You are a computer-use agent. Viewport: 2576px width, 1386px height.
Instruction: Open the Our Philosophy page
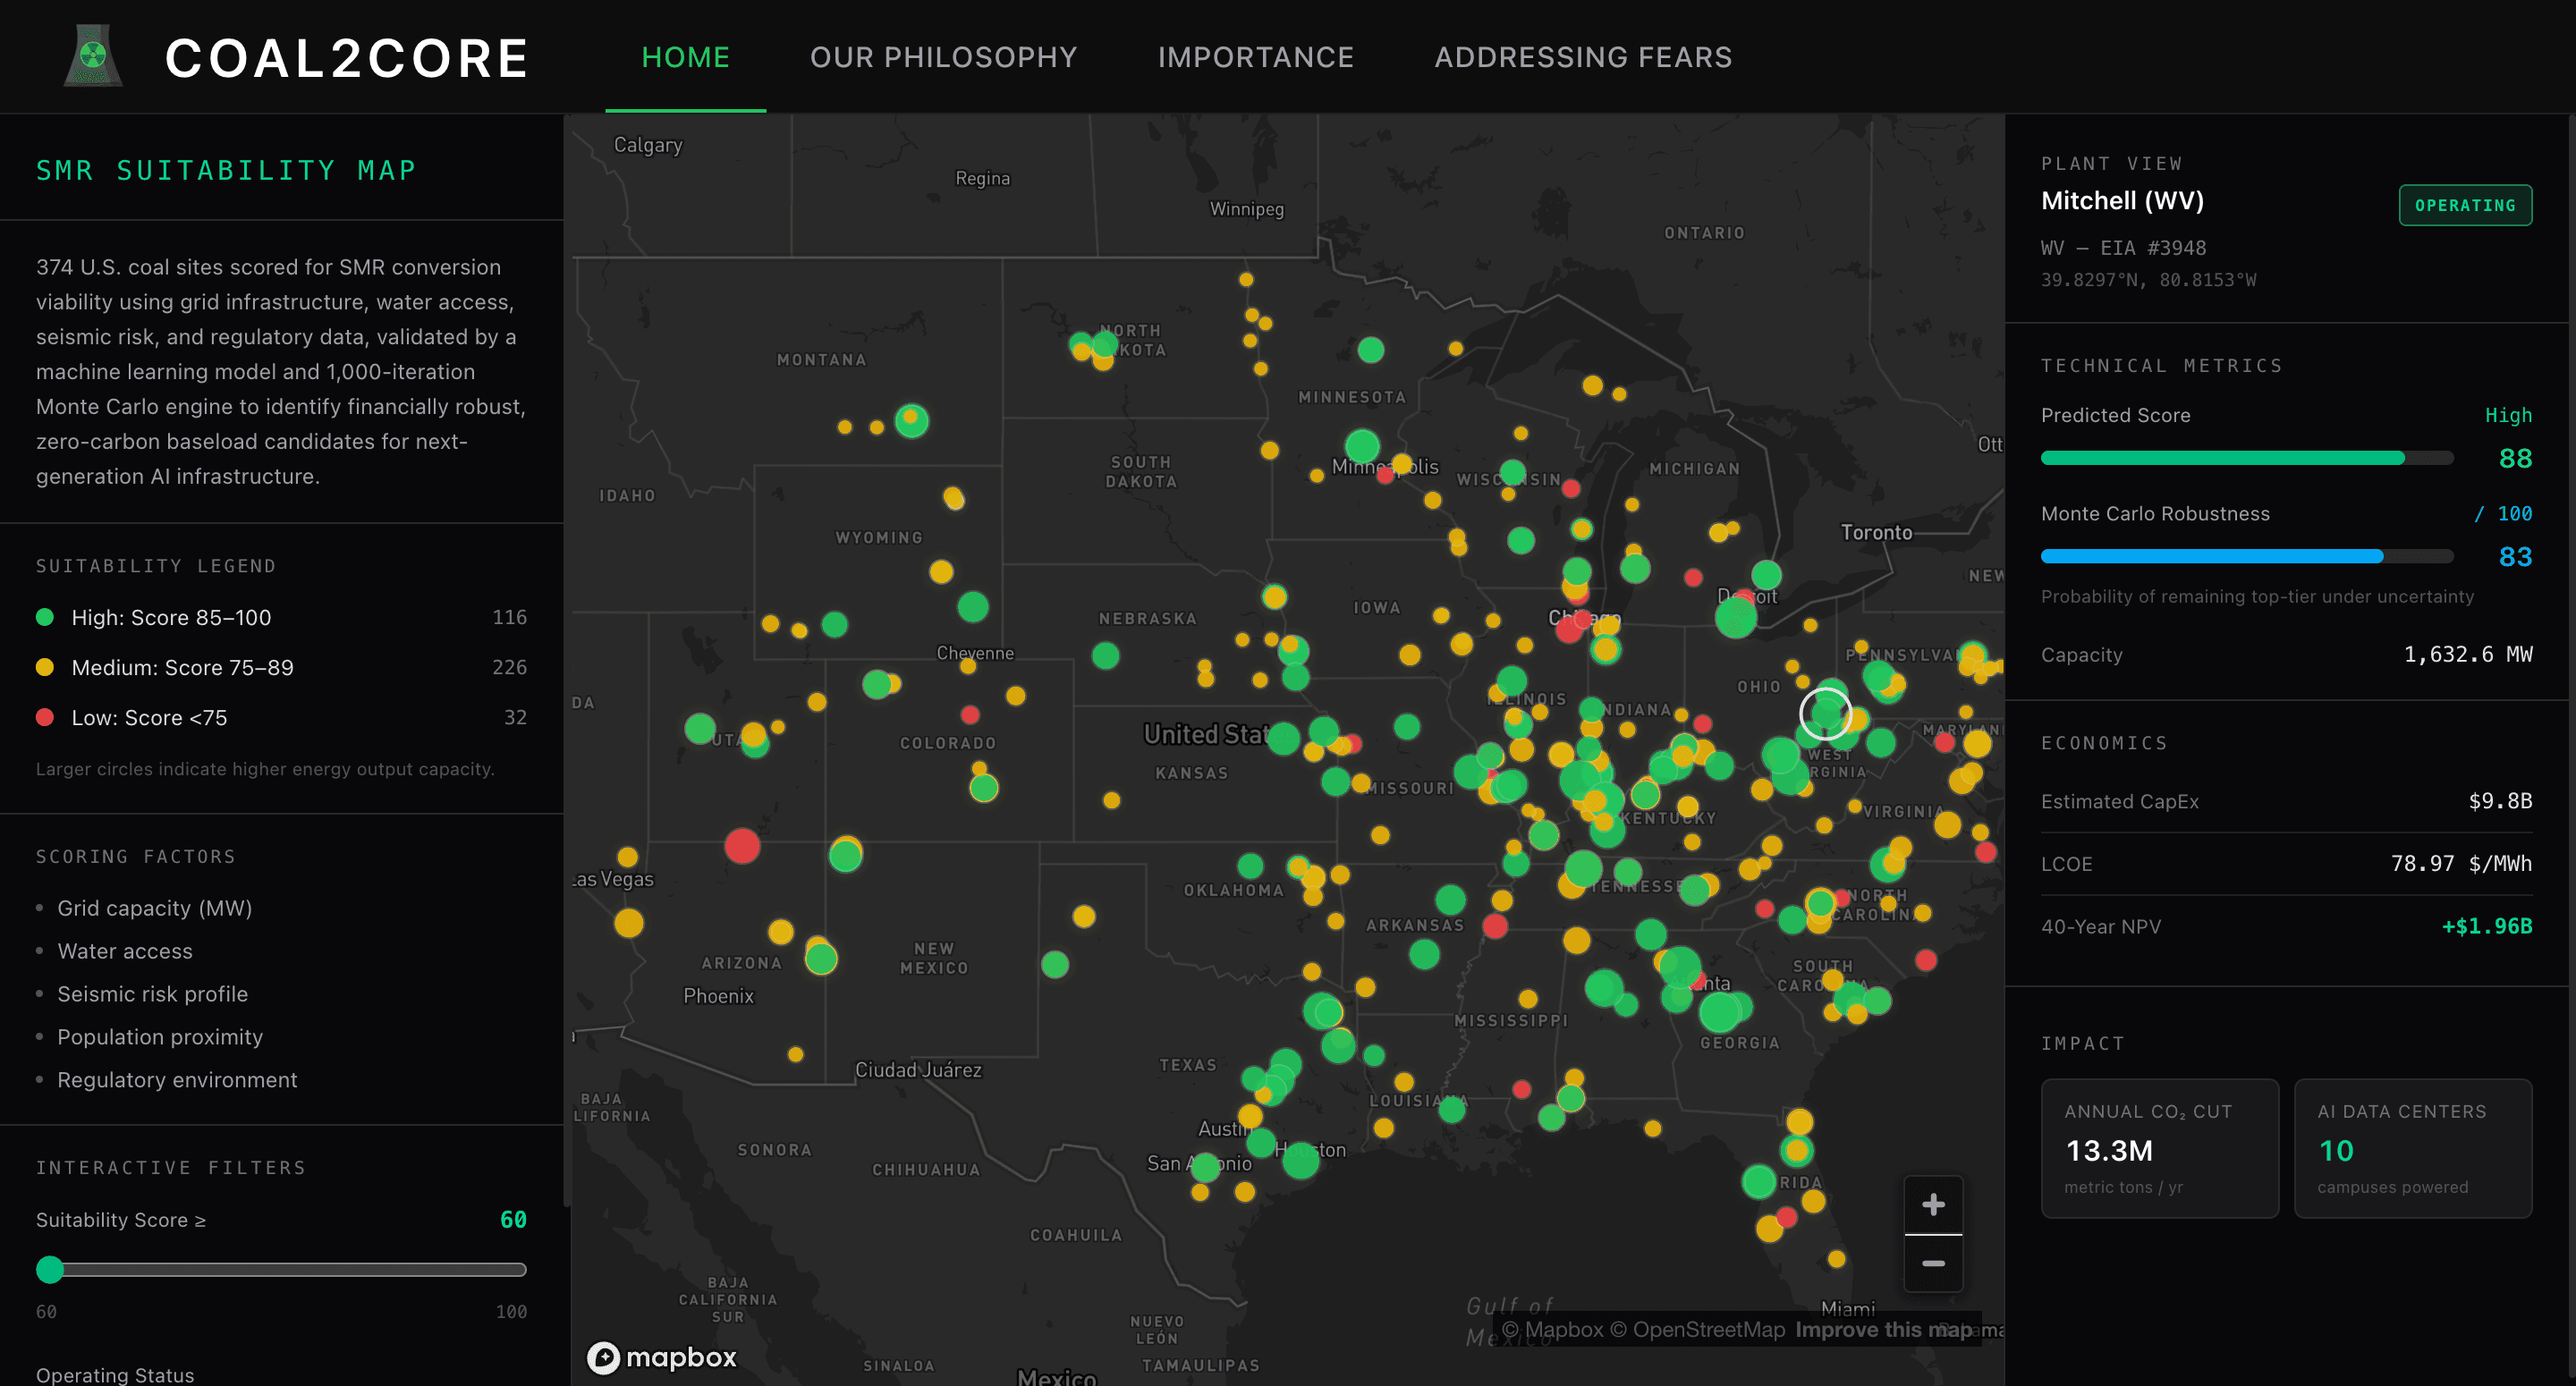(x=943, y=57)
